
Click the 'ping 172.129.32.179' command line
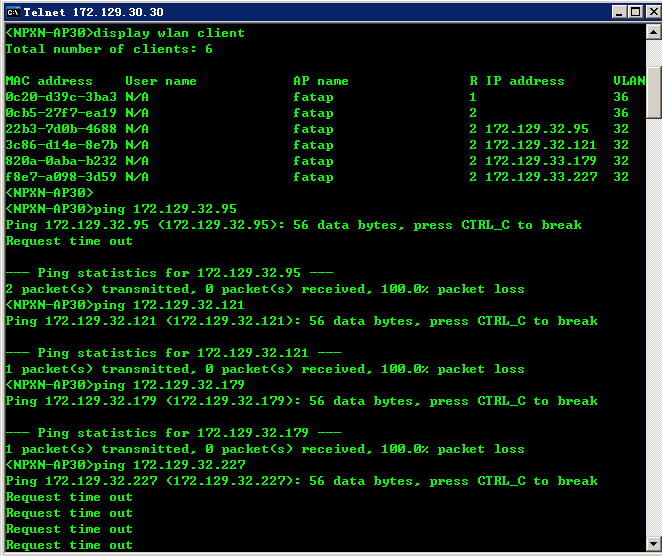[125, 385]
